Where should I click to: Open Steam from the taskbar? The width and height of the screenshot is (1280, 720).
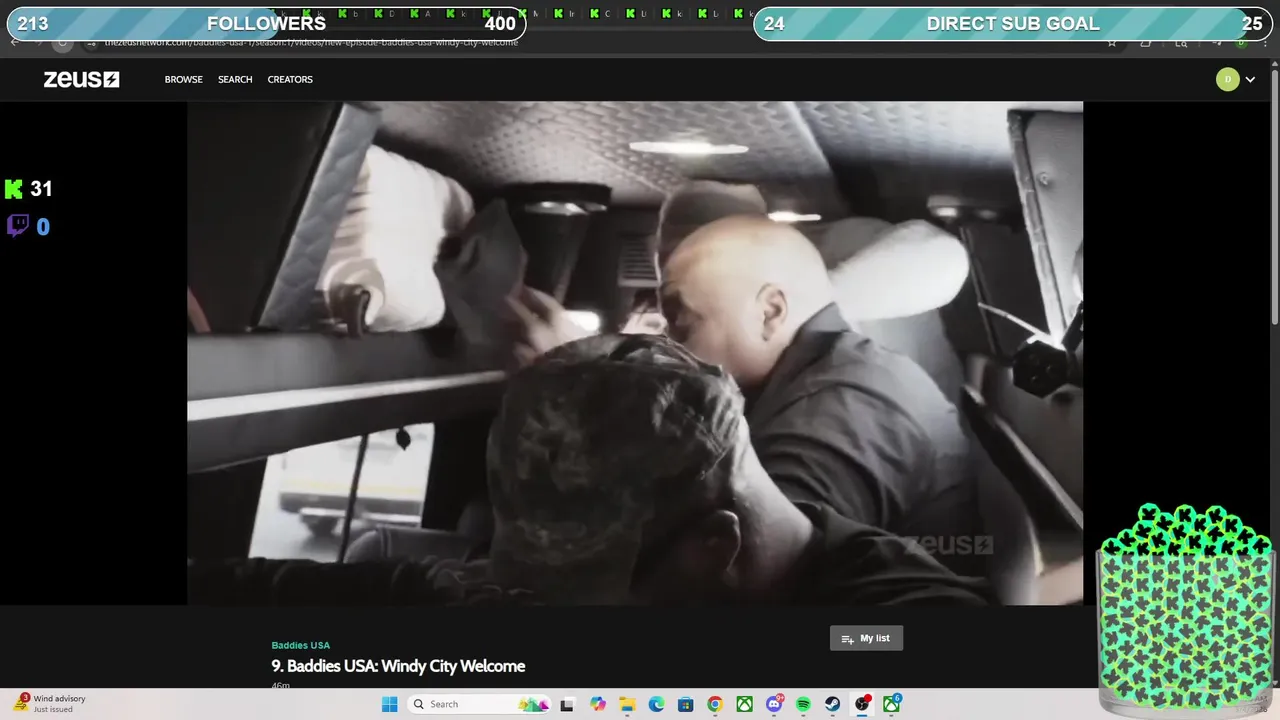pos(832,704)
